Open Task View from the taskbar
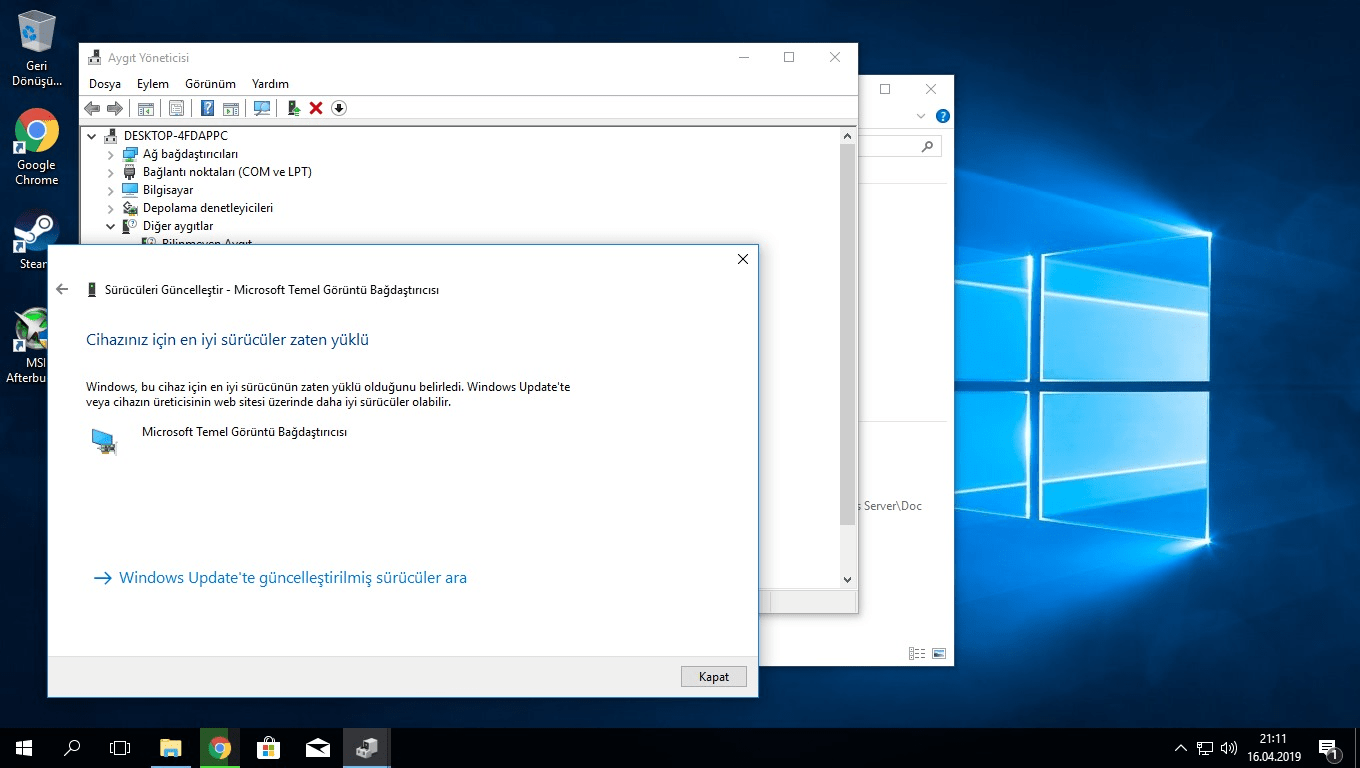Viewport: 1360px width, 768px height. [120, 748]
